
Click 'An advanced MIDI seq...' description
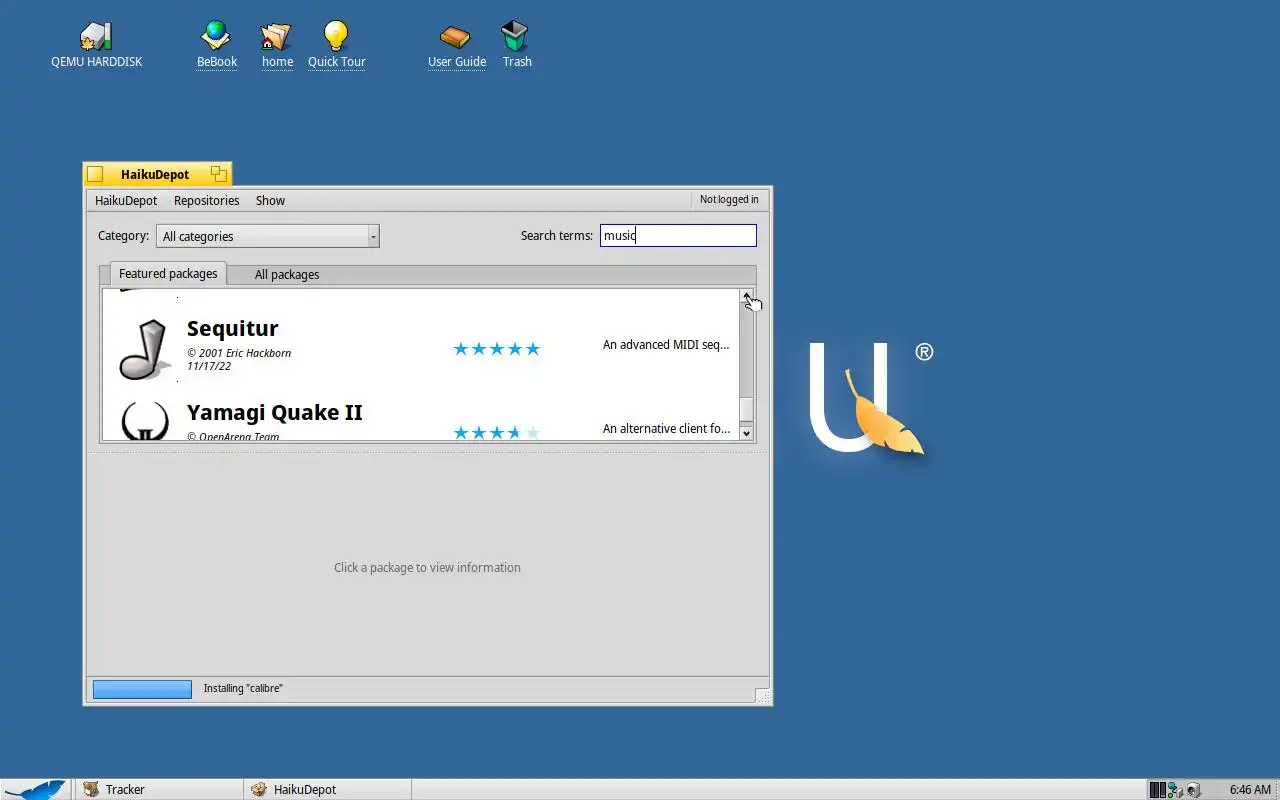[x=666, y=345]
